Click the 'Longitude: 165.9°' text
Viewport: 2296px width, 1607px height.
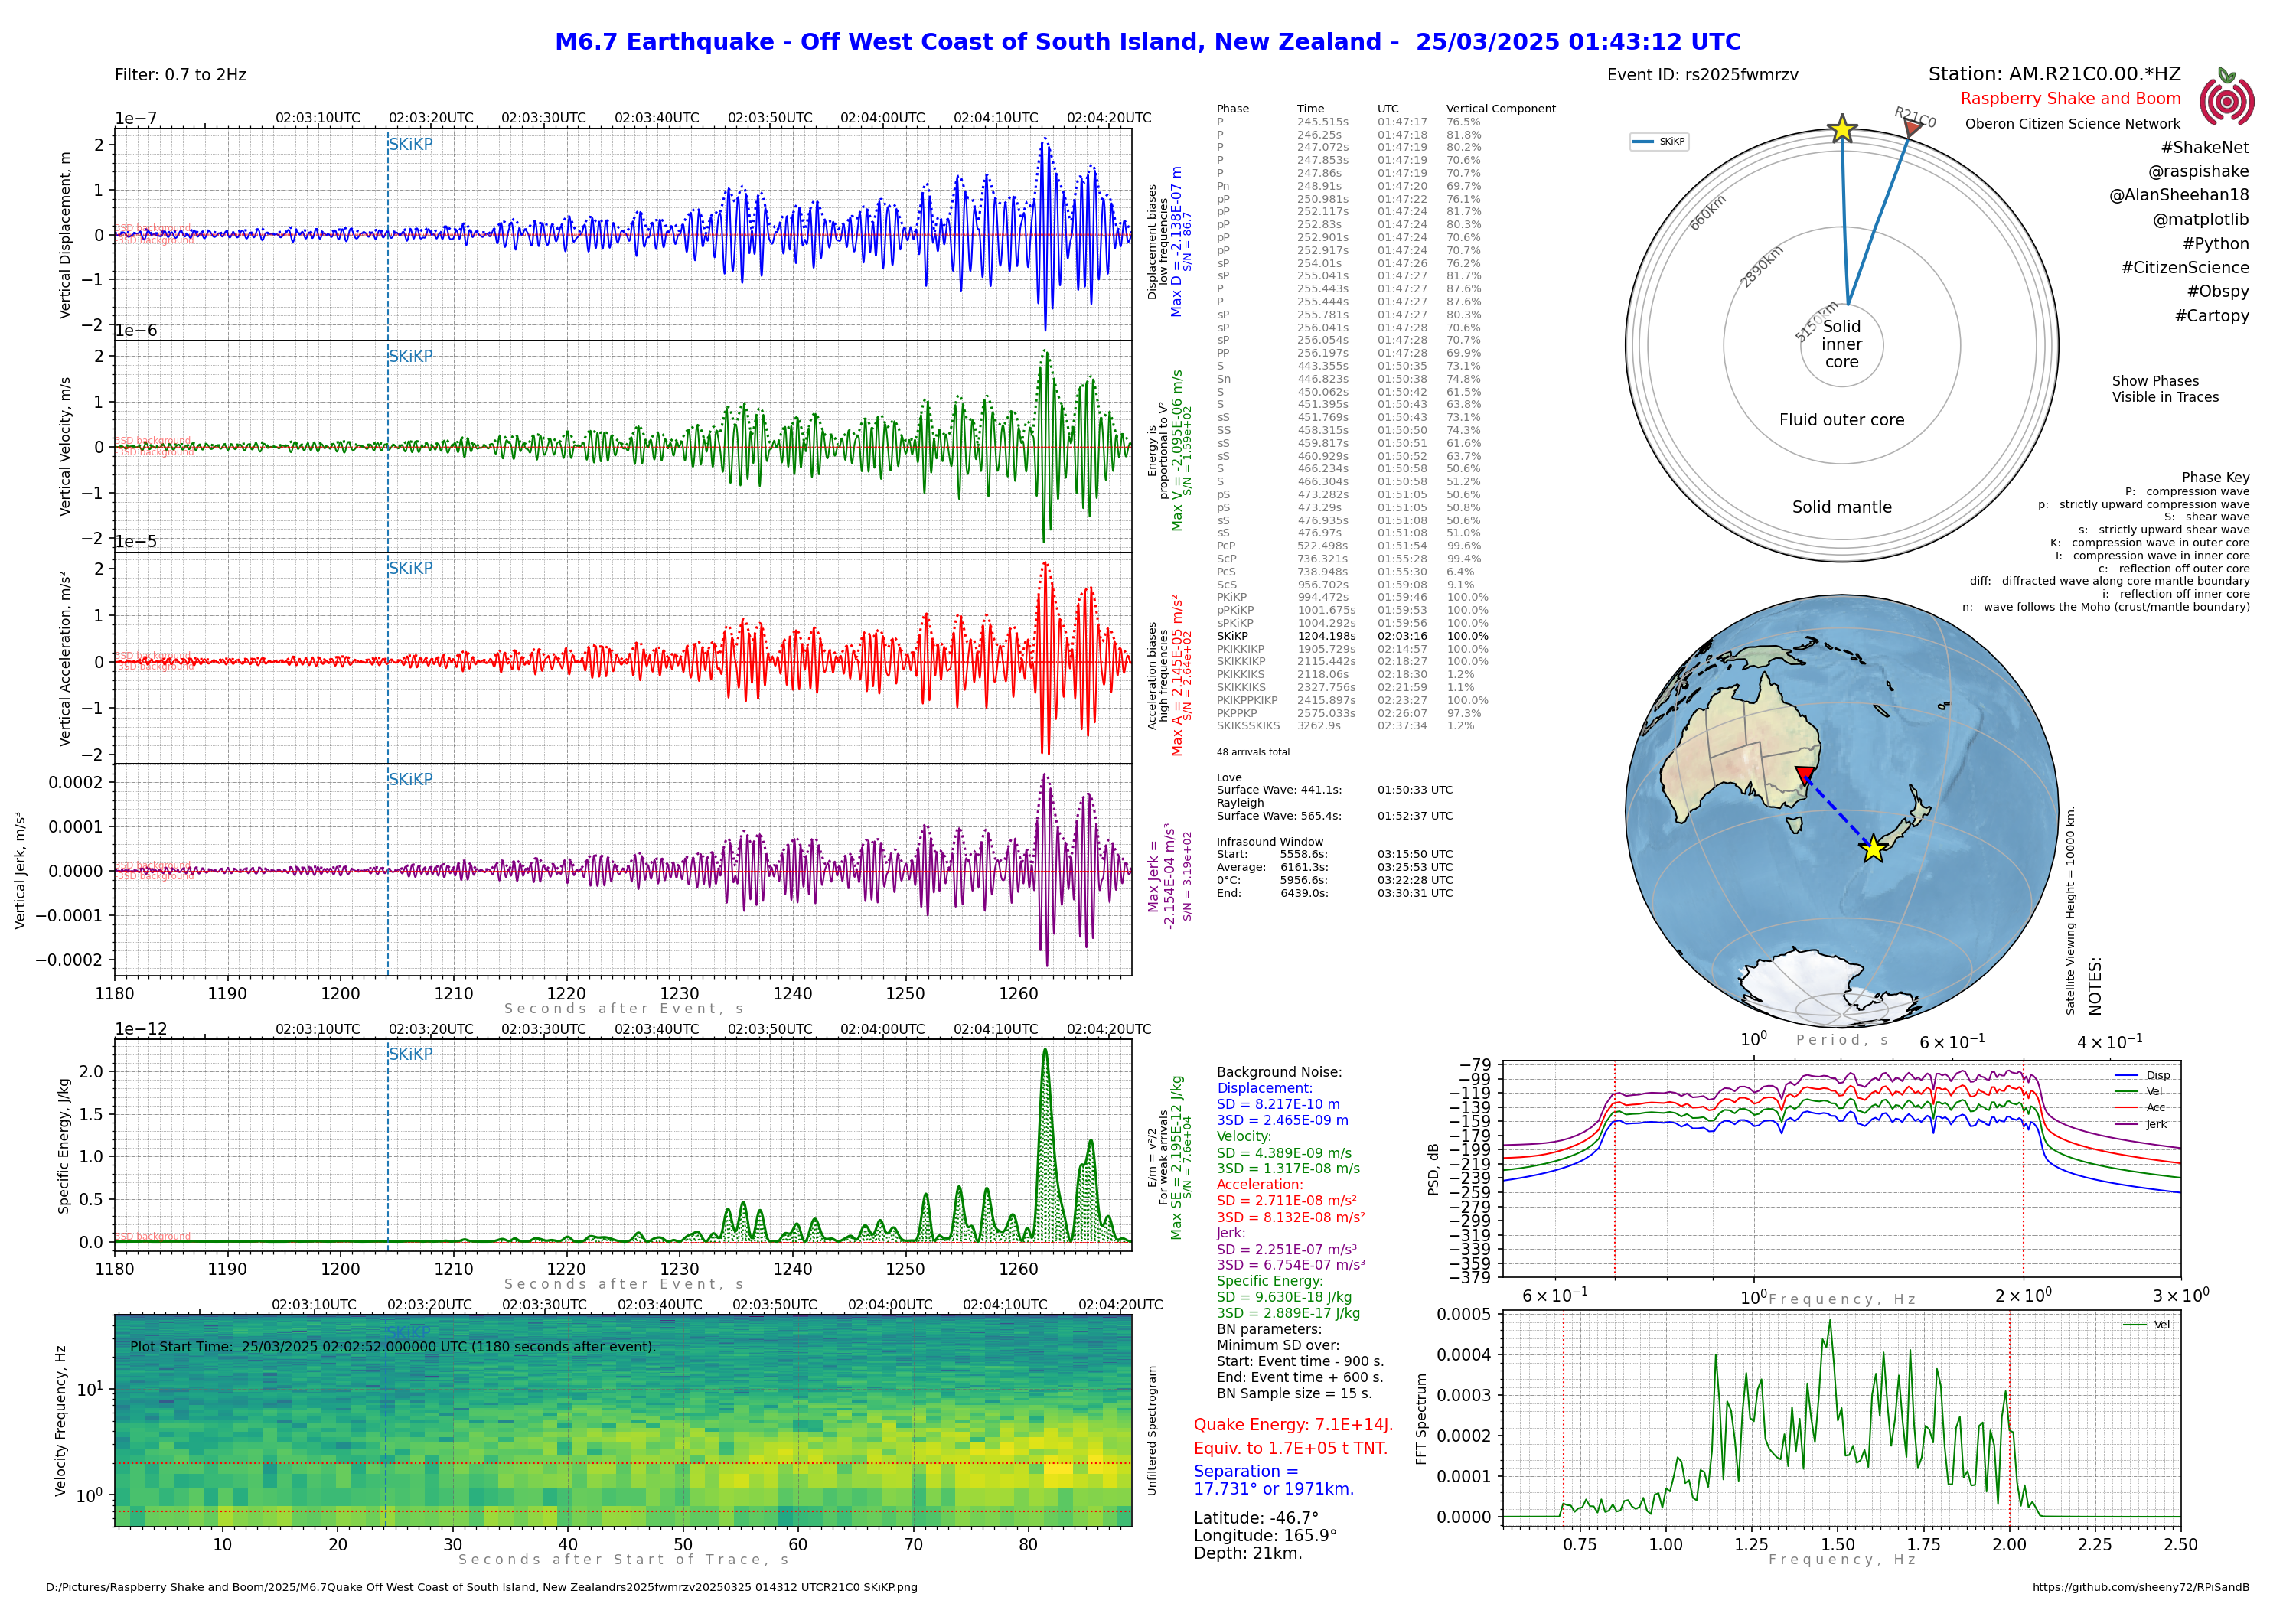click(x=1265, y=1536)
